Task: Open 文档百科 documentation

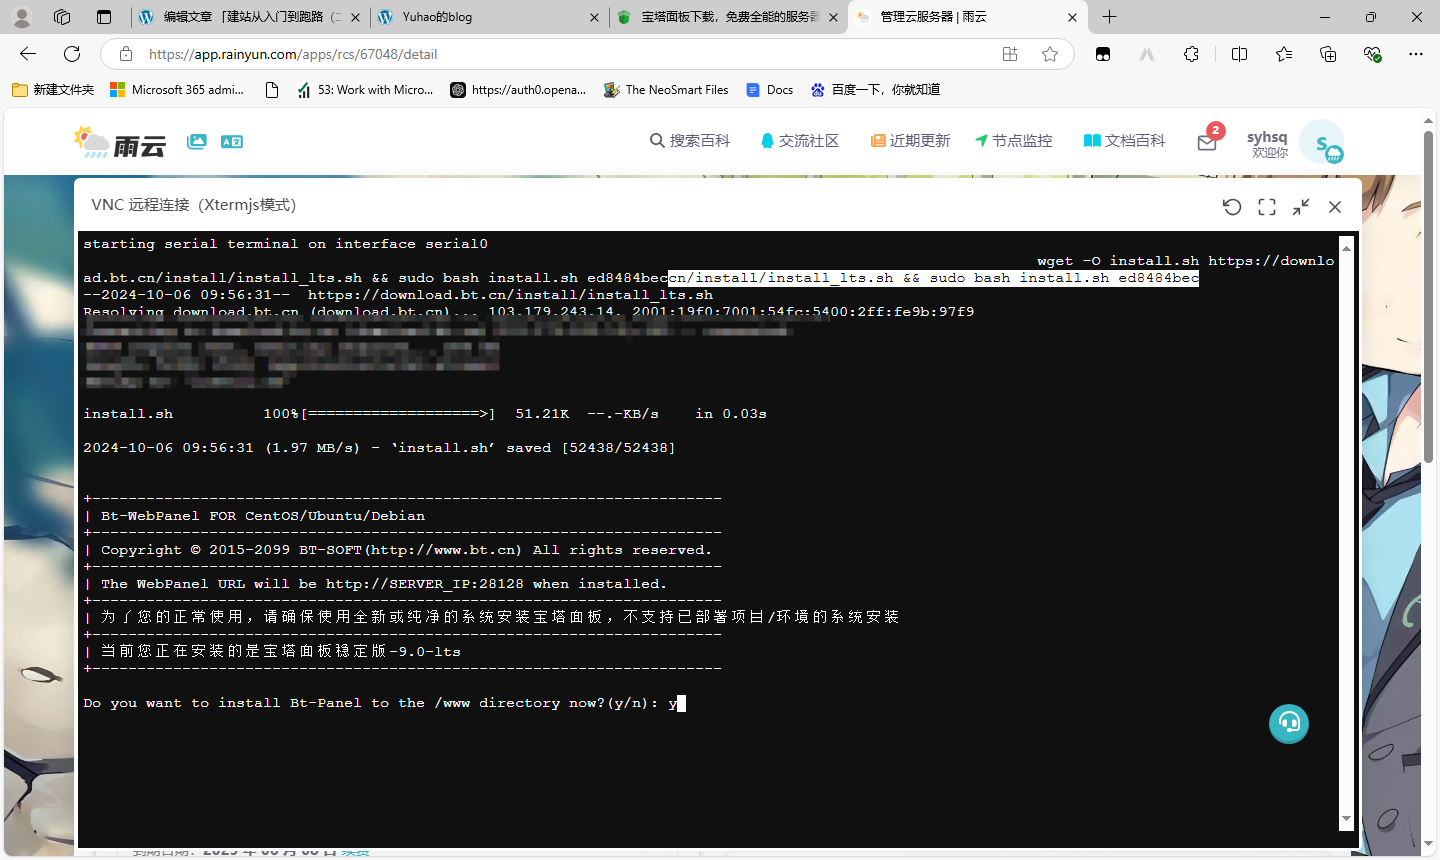Action: pyautogui.click(x=1125, y=141)
